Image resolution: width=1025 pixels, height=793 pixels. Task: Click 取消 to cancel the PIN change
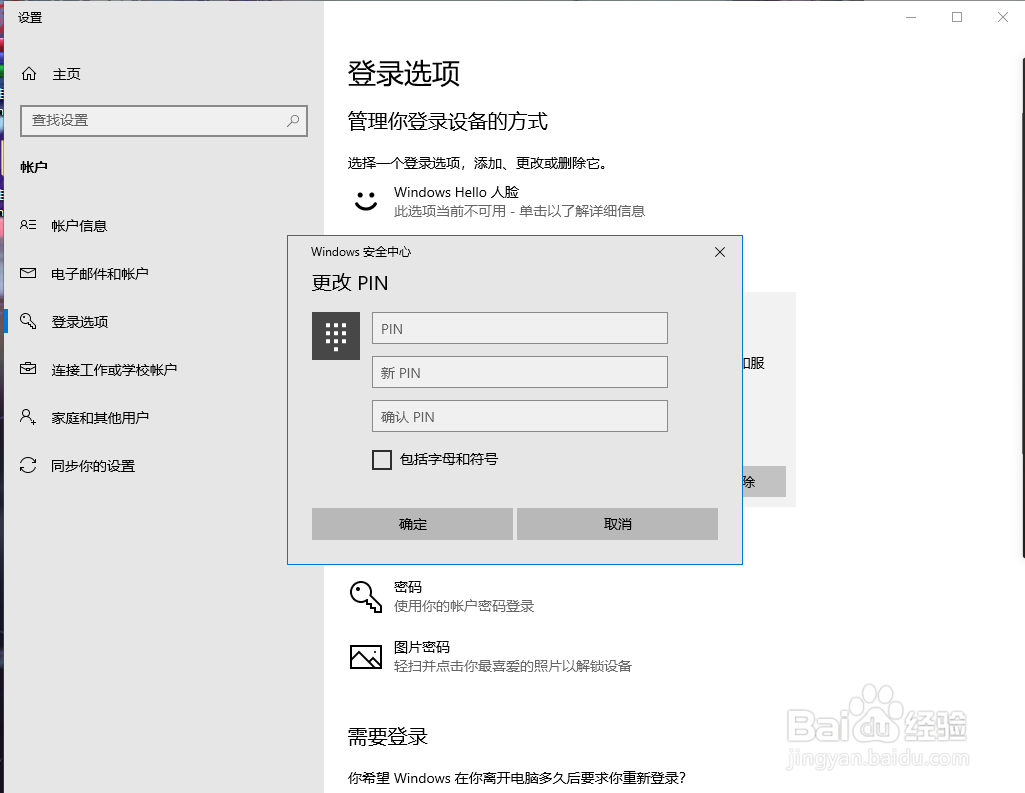click(x=617, y=523)
